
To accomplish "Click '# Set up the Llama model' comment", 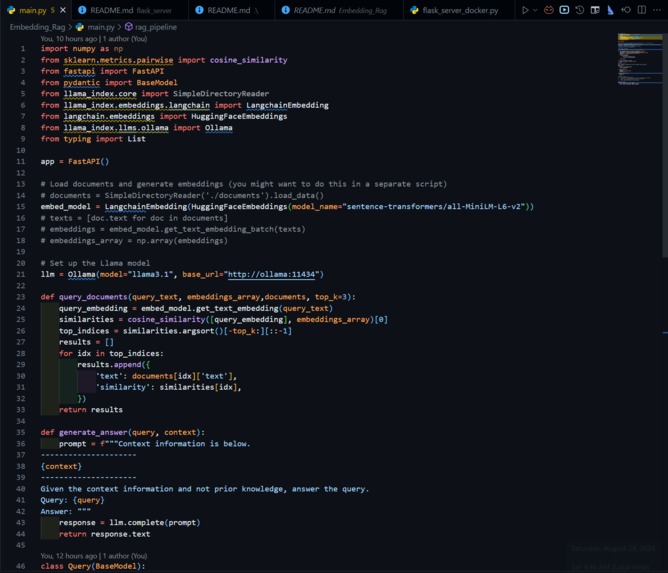I will tap(95, 263).
